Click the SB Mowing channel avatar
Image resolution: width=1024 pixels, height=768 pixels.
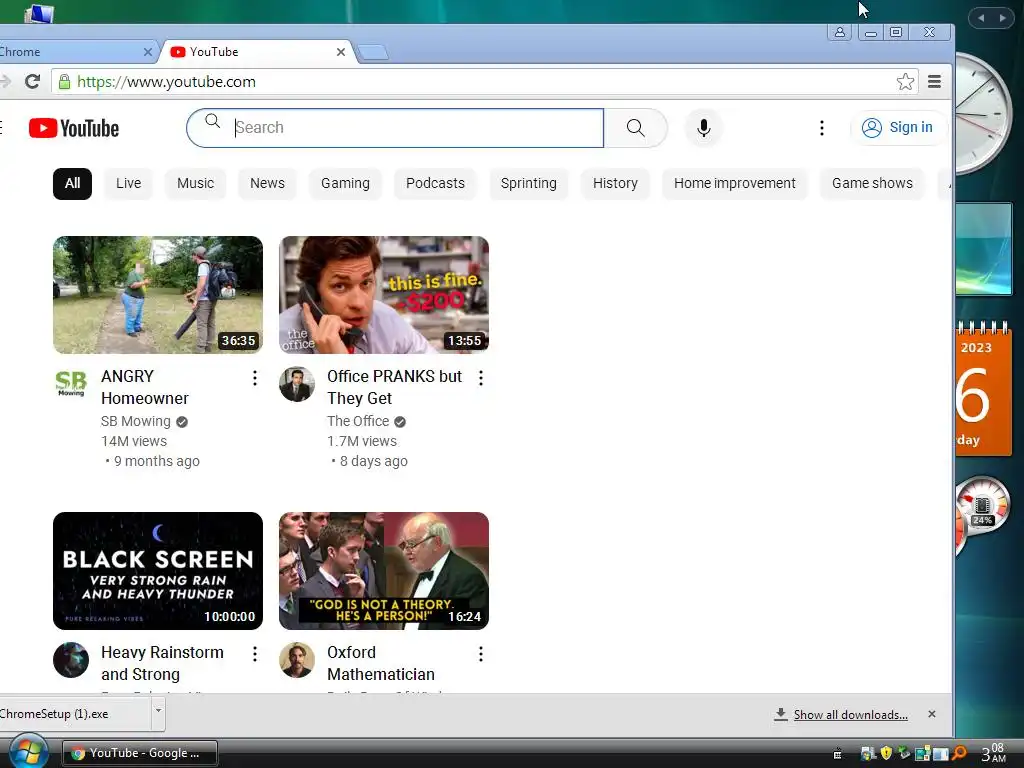pyautogui.click(x=71, y=384)
